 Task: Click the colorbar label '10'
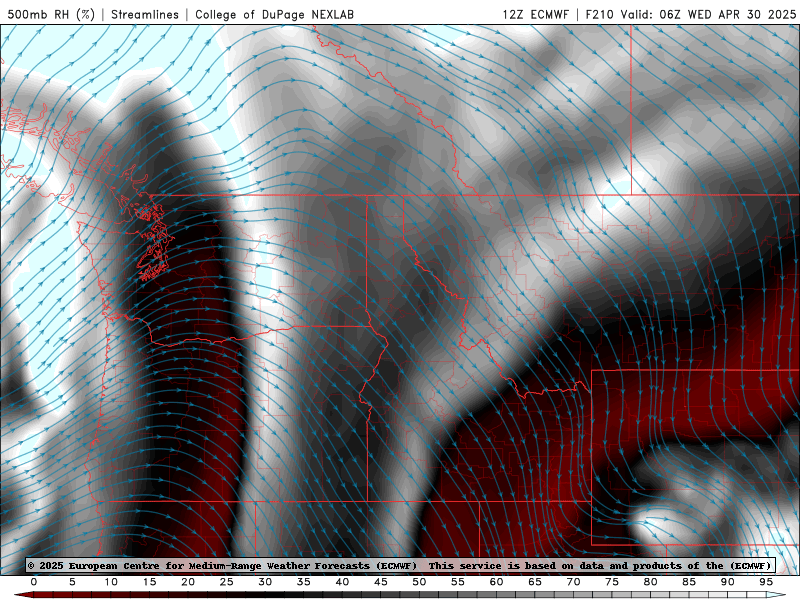click(111, 582)
